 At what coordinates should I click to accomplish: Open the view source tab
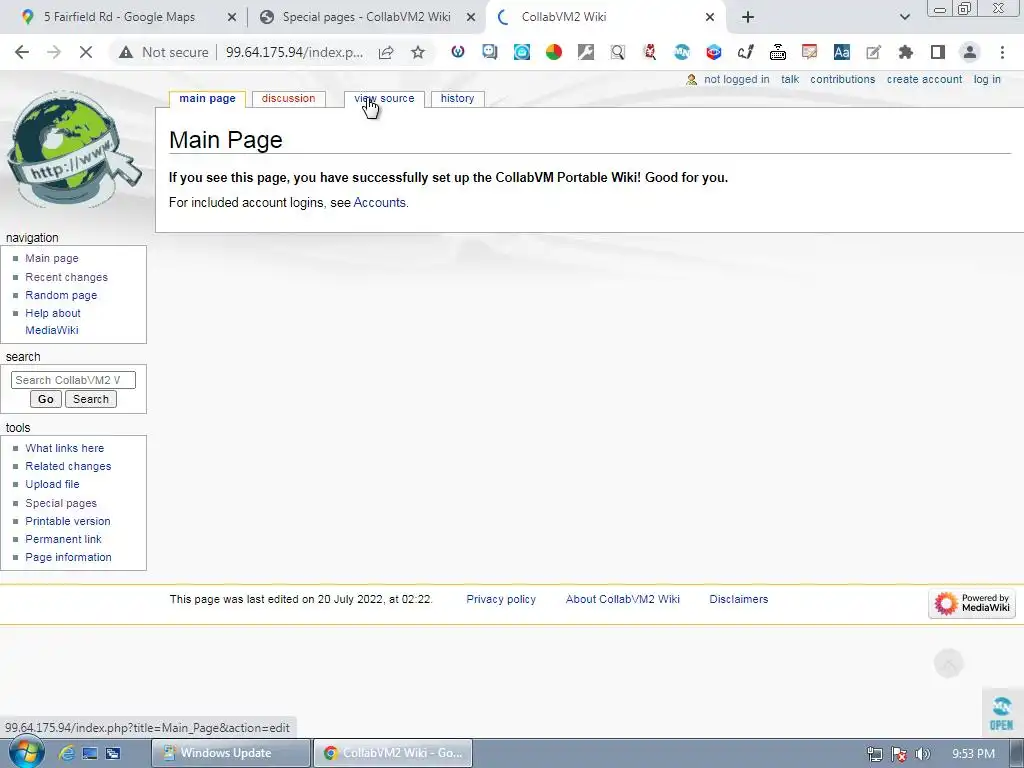[x=384, y=99]
